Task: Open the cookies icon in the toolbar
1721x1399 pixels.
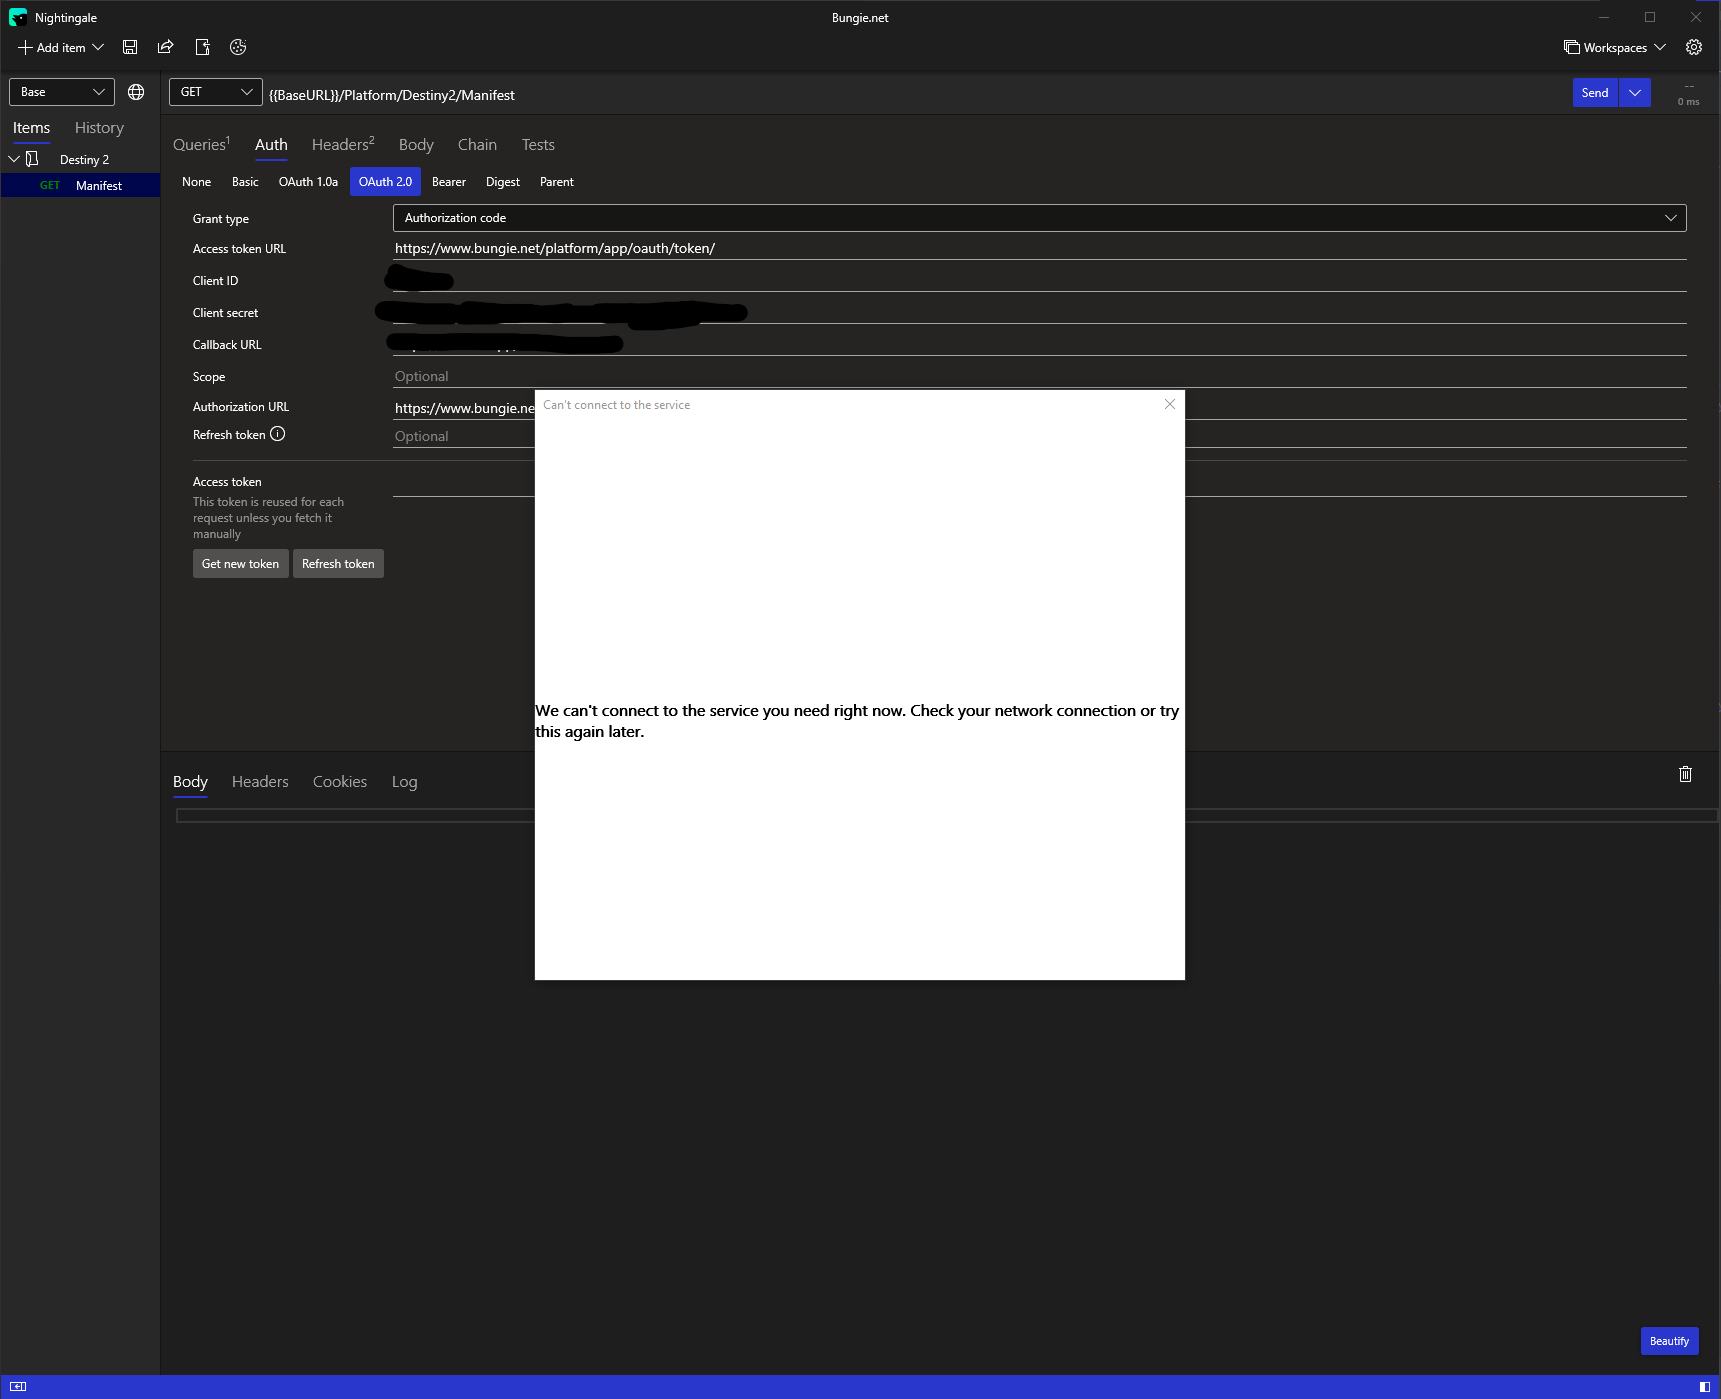Action: click(238, 47)
